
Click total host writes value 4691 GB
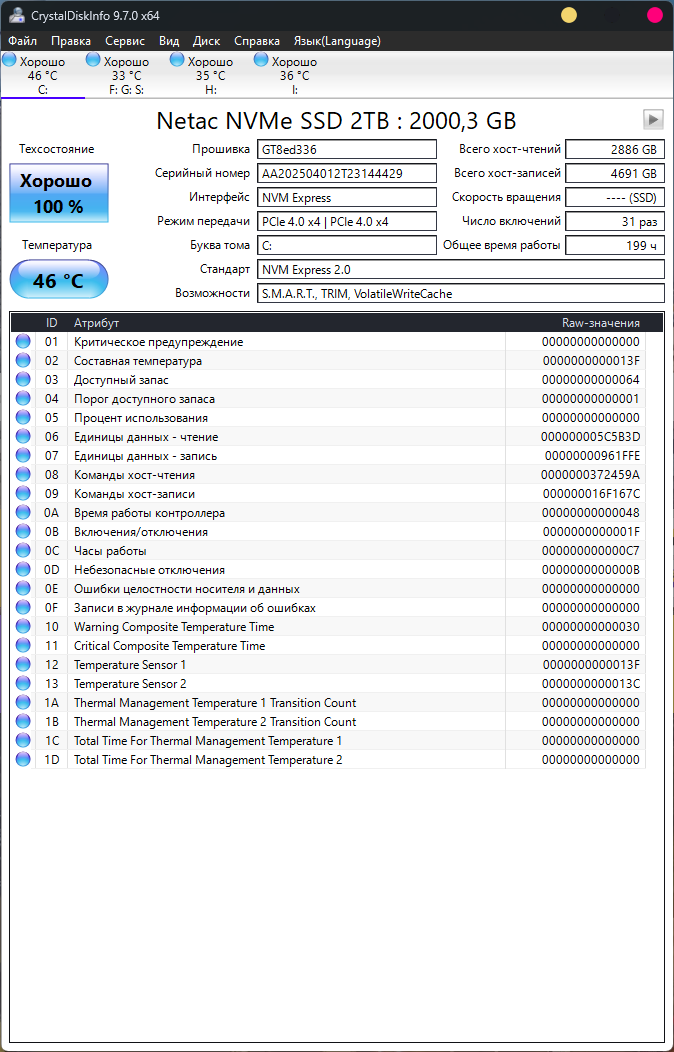click(x=615, y=173)
